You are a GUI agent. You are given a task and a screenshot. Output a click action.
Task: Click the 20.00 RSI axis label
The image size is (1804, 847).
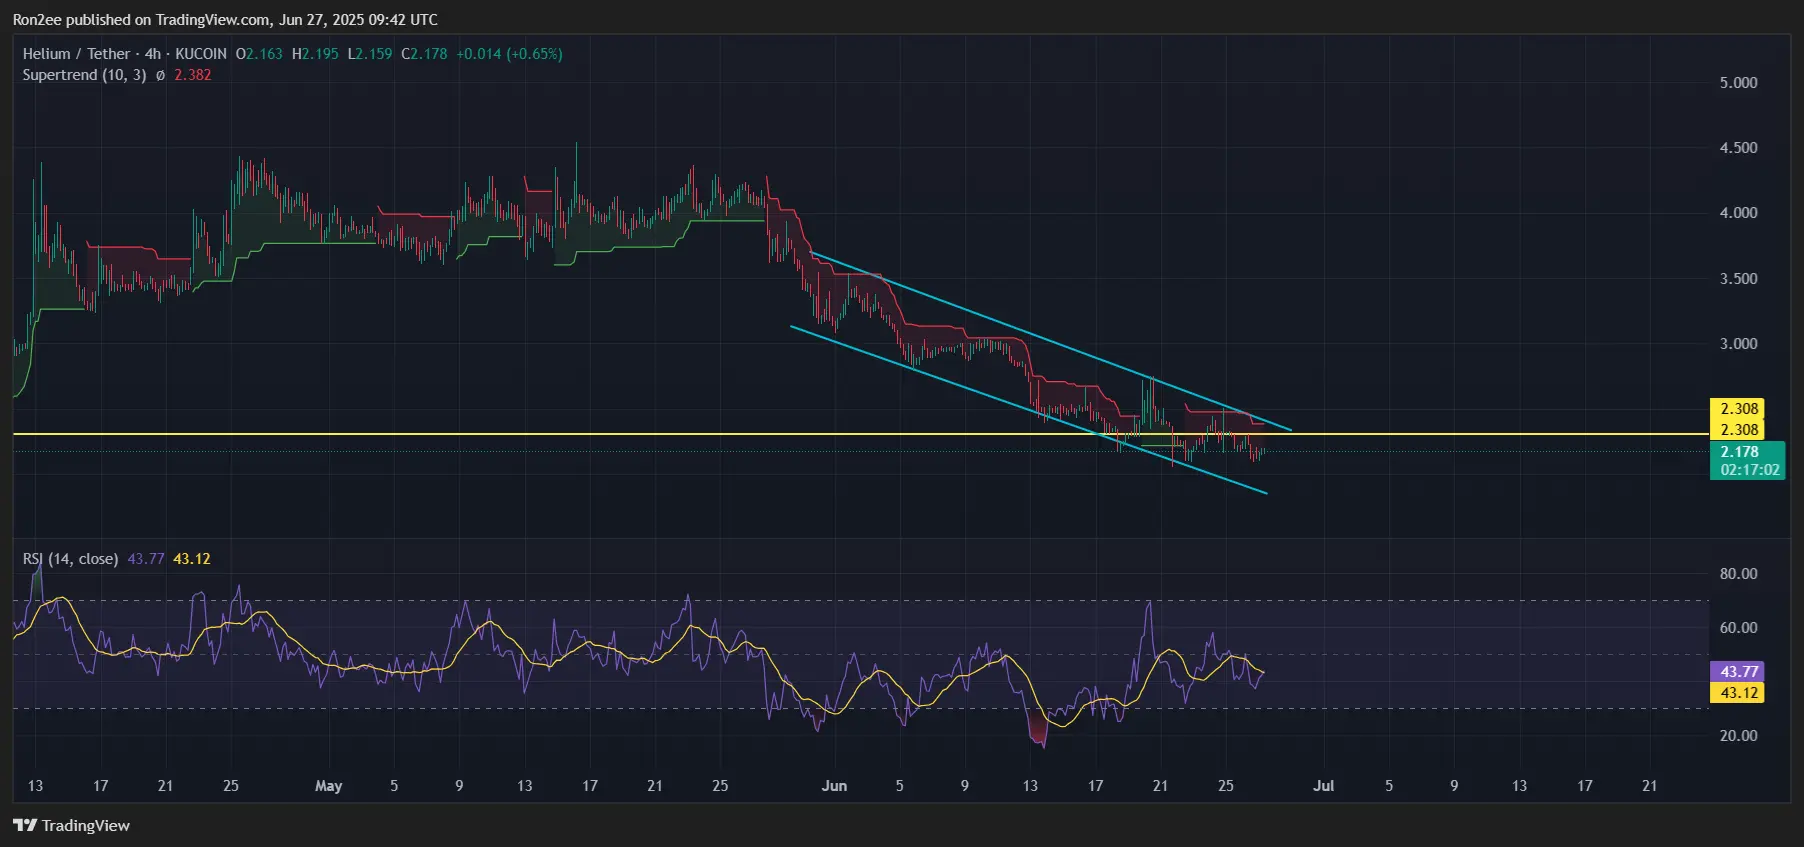tap(1738, 736)
